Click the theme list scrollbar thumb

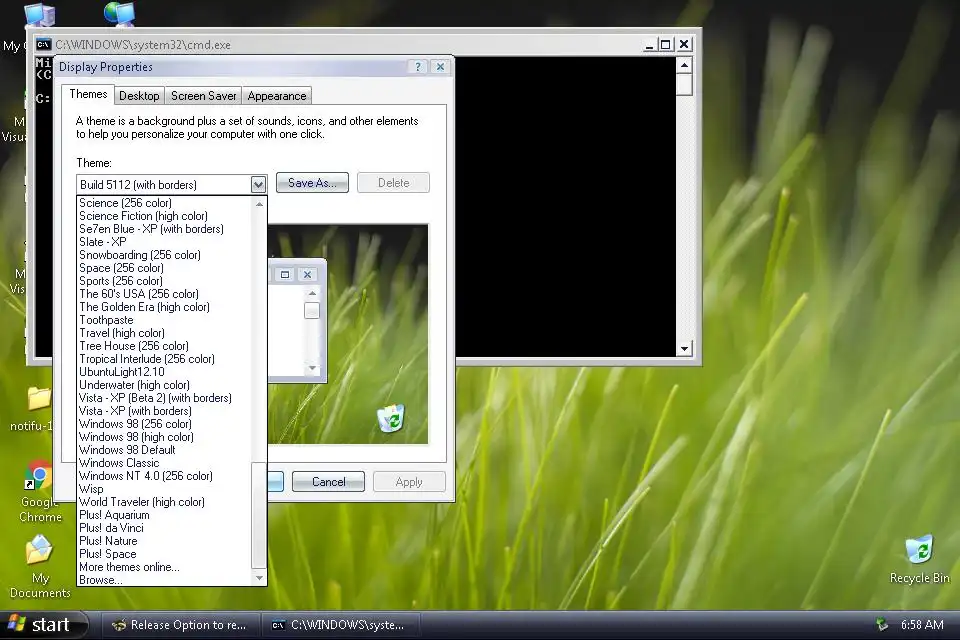point(259,516)
